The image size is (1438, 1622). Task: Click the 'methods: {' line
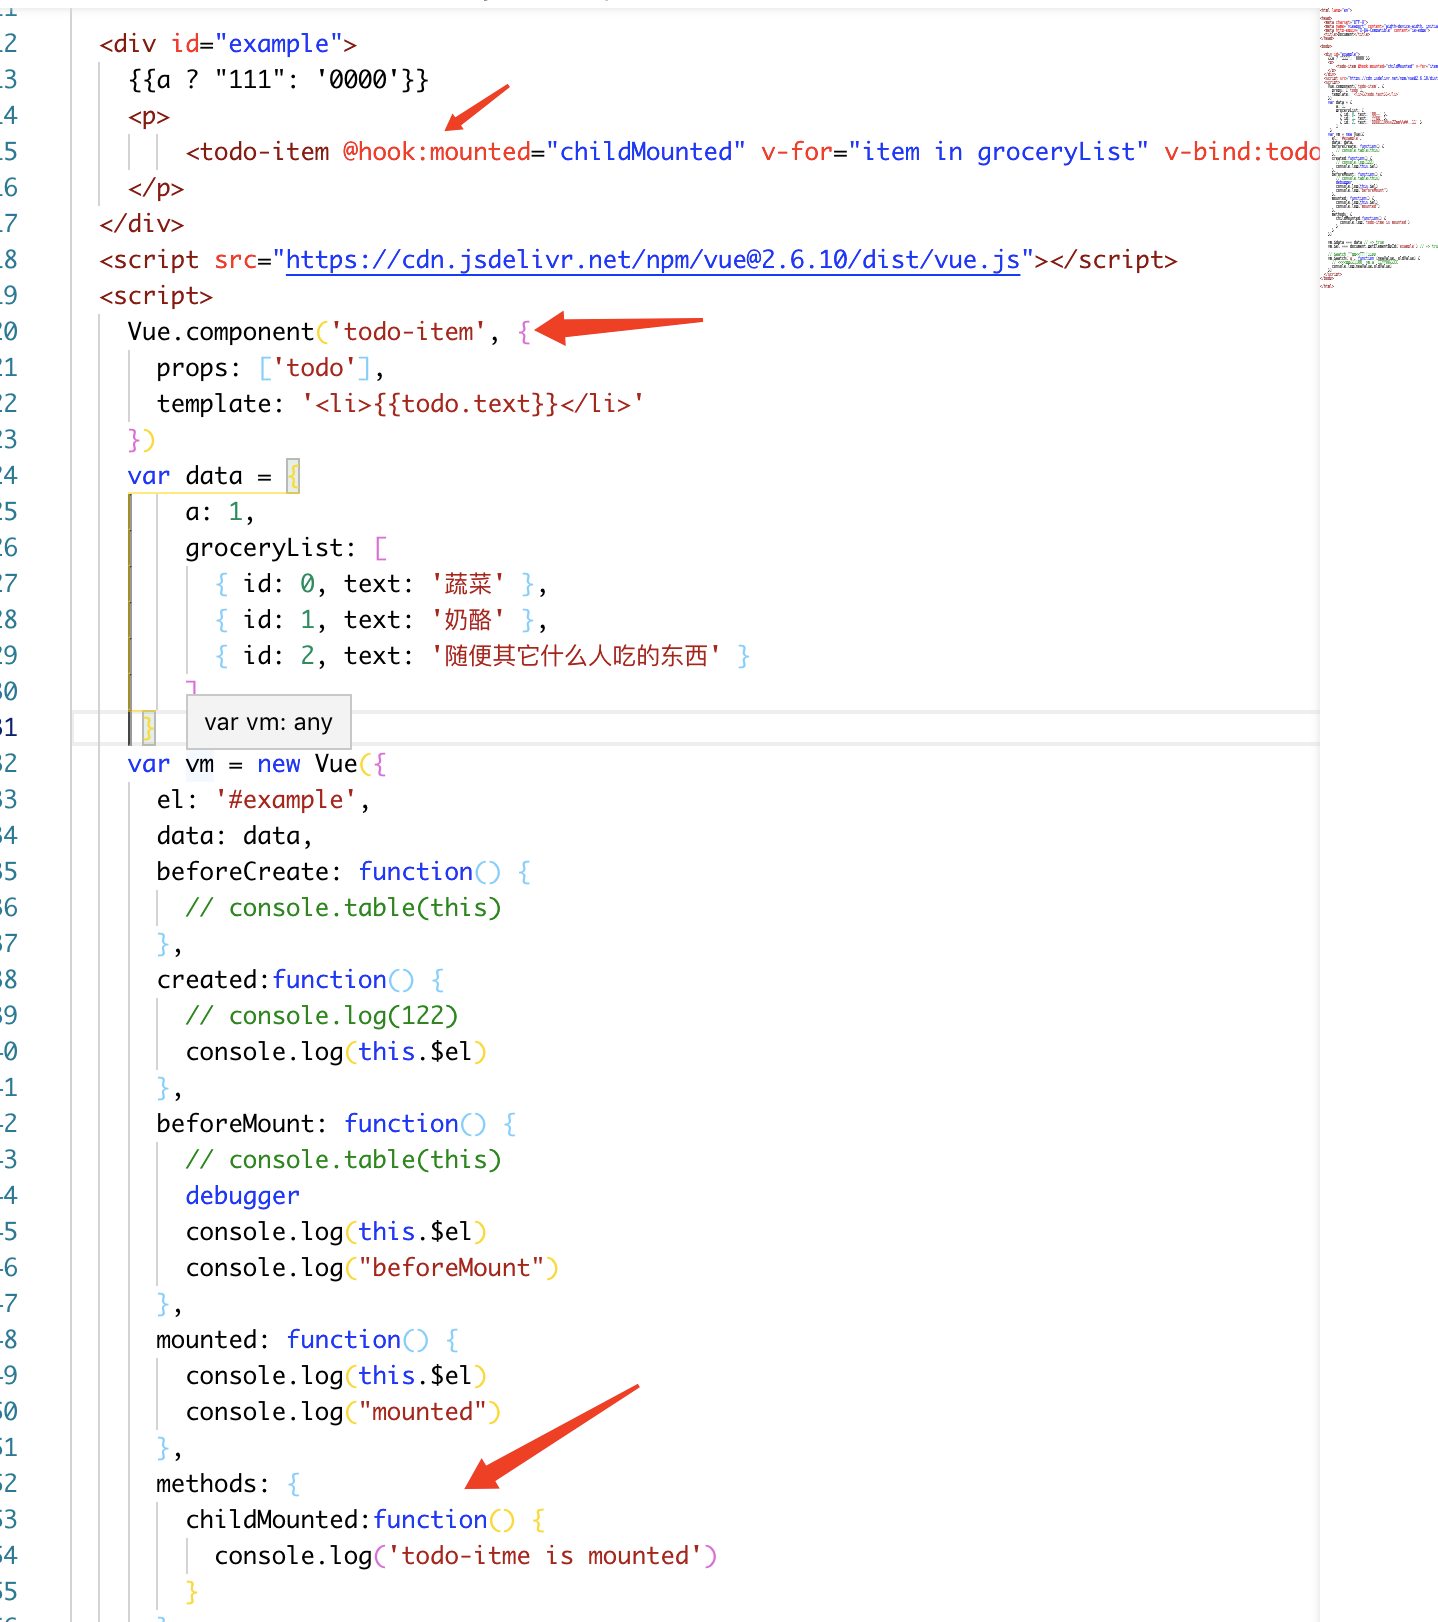228,1484
